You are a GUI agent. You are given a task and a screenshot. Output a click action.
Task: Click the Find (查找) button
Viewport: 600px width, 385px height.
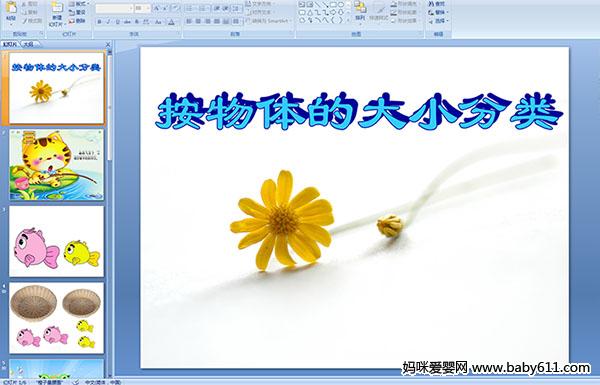(x=437, y=4)
